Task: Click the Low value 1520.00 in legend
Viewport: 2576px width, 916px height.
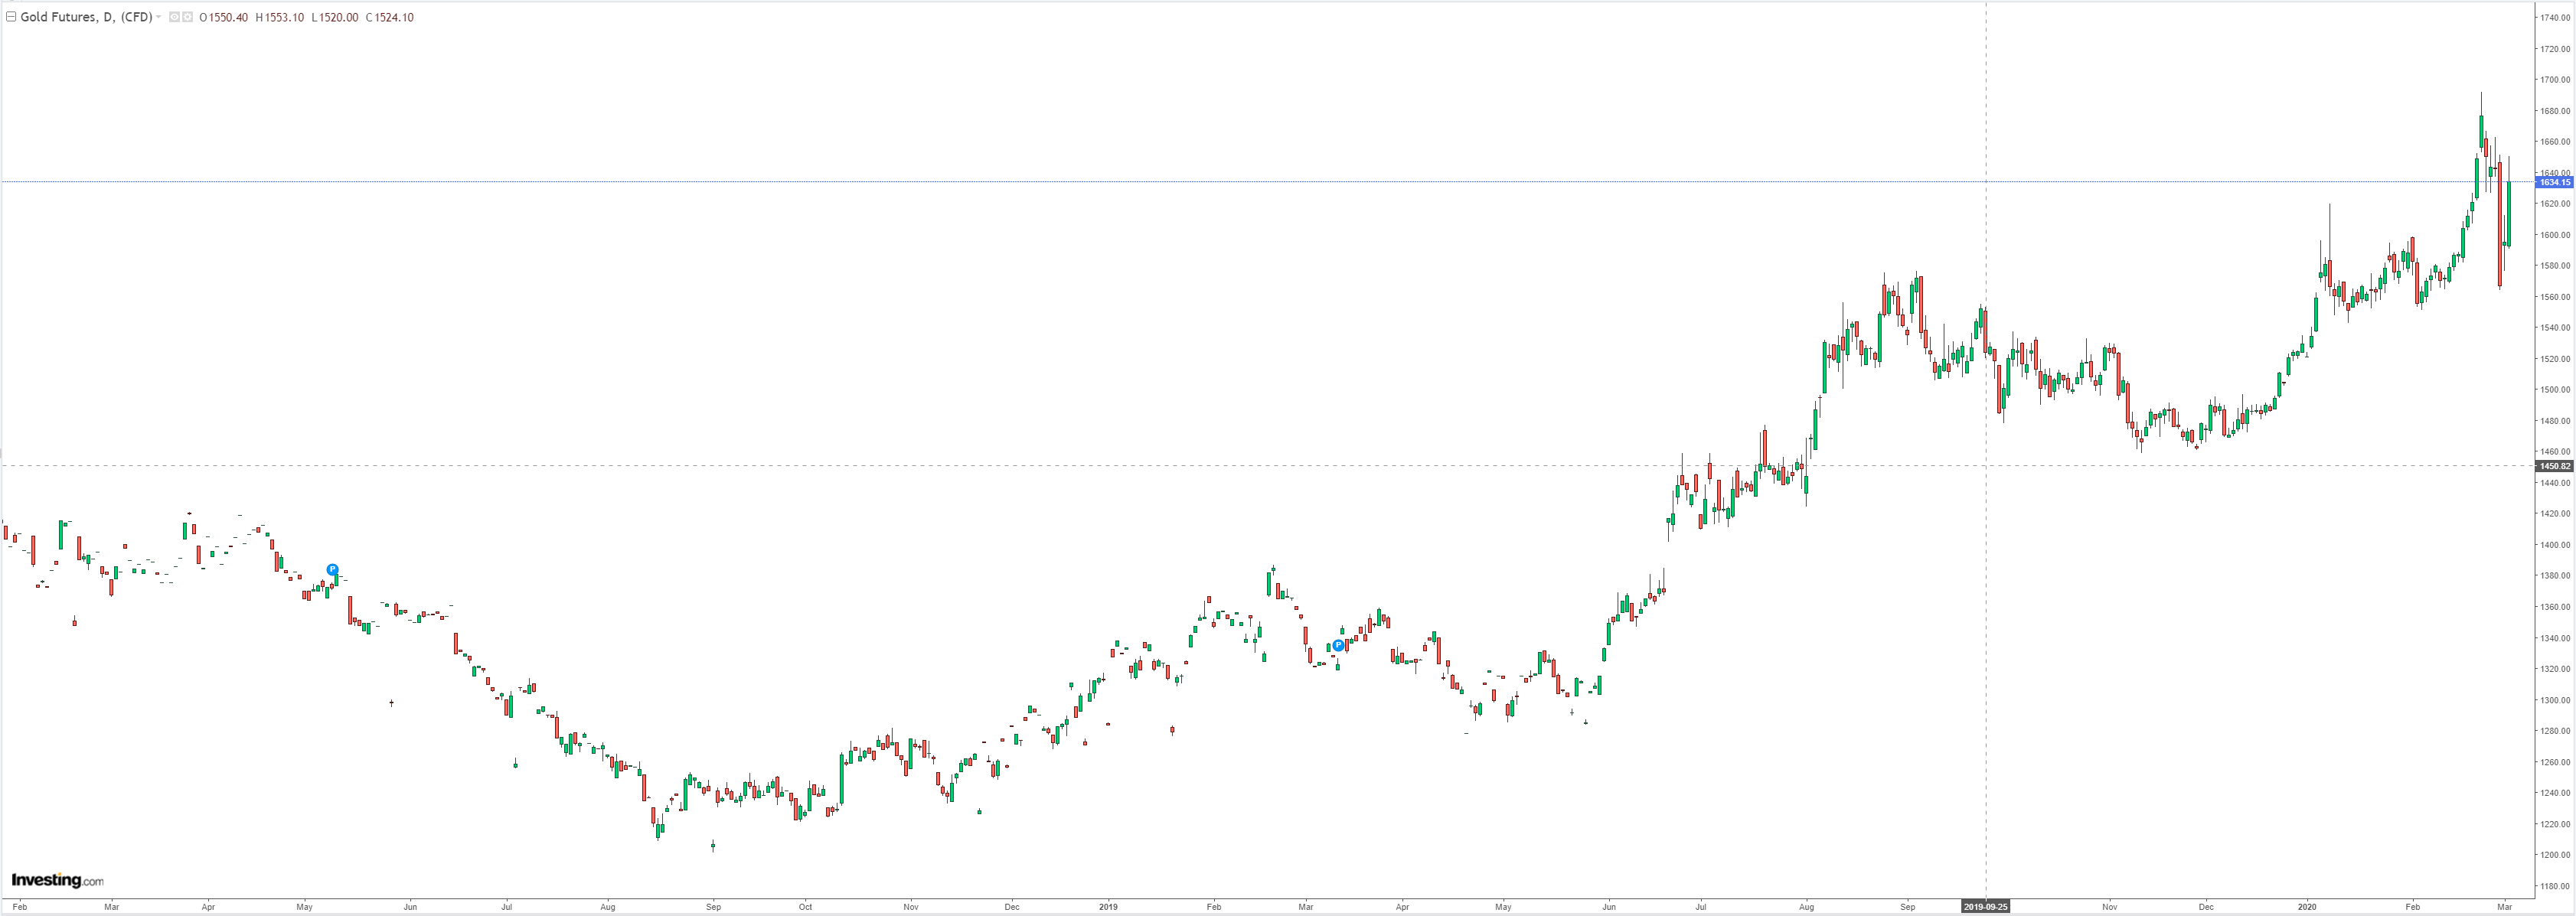Action: (339, 17)
